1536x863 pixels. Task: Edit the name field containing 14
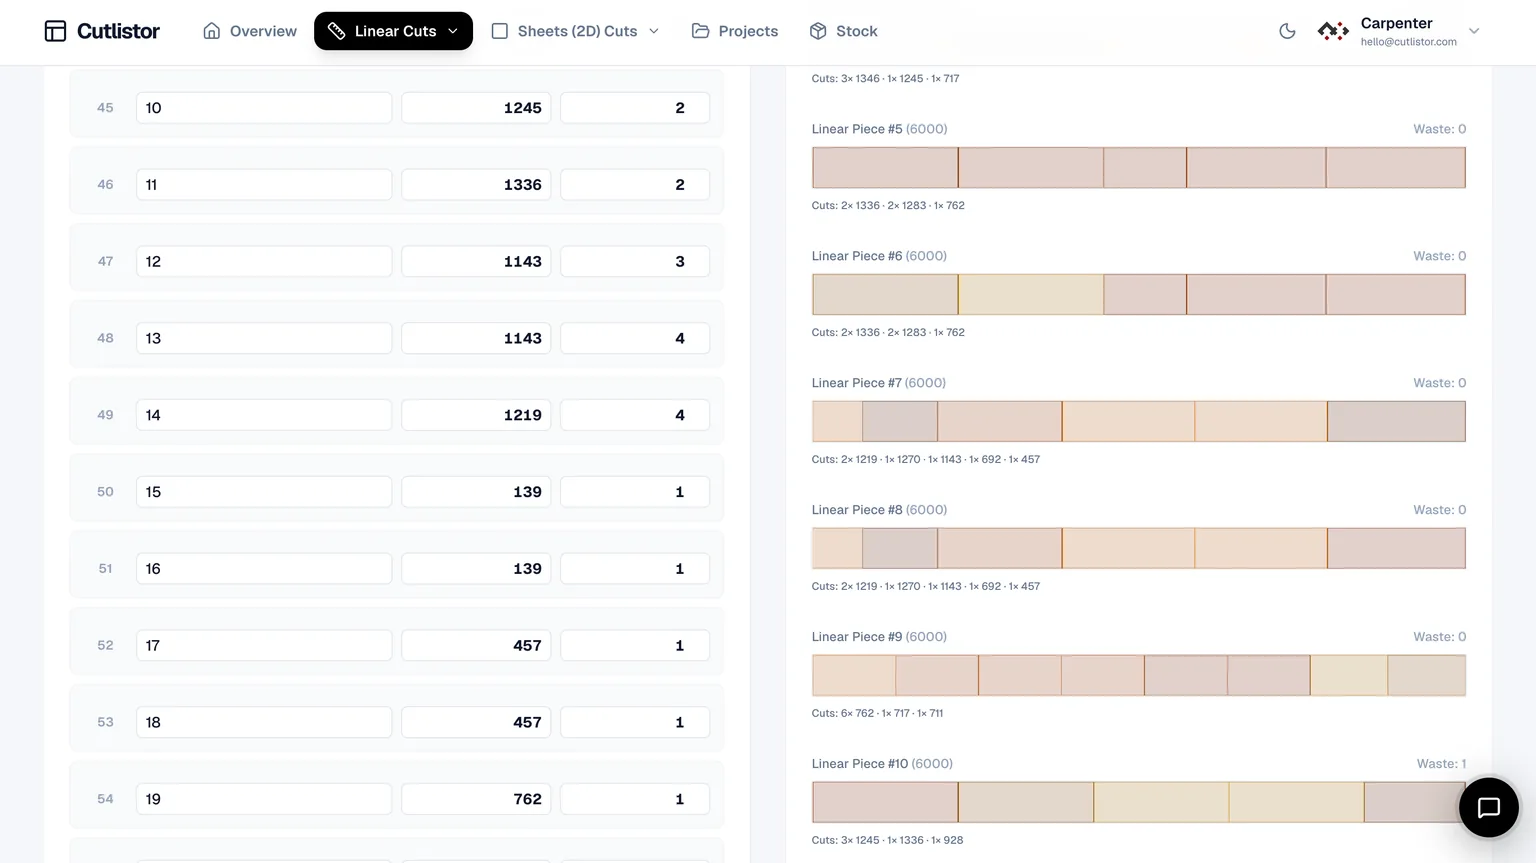pyautogui.click(x=264, y=415)
